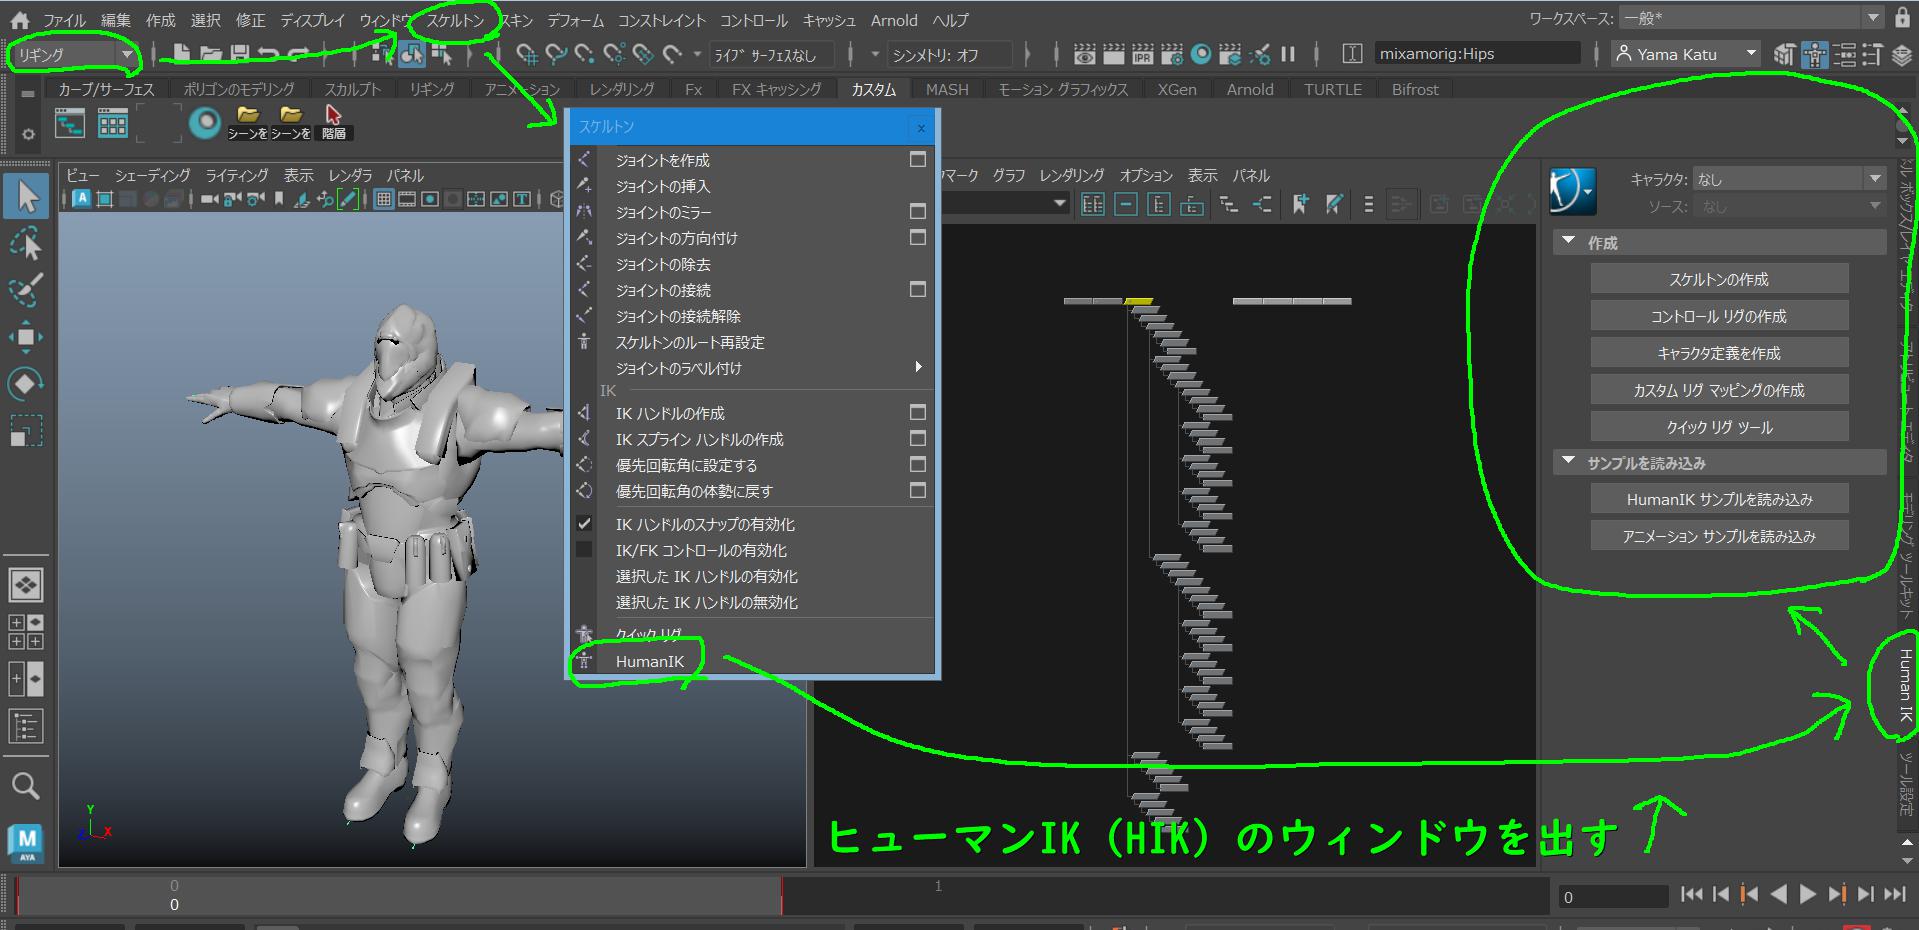The image size is (1919, 930).
Task: Open Tool Settings icon at top right
Action: tap(1872, 54)
